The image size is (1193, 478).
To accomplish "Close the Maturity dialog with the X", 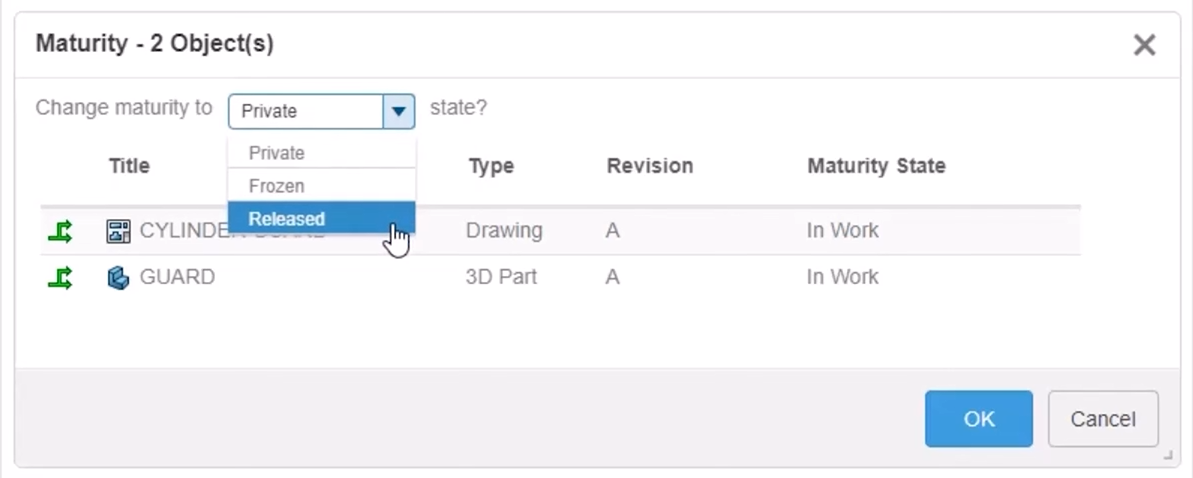I will coord(1144,44).
